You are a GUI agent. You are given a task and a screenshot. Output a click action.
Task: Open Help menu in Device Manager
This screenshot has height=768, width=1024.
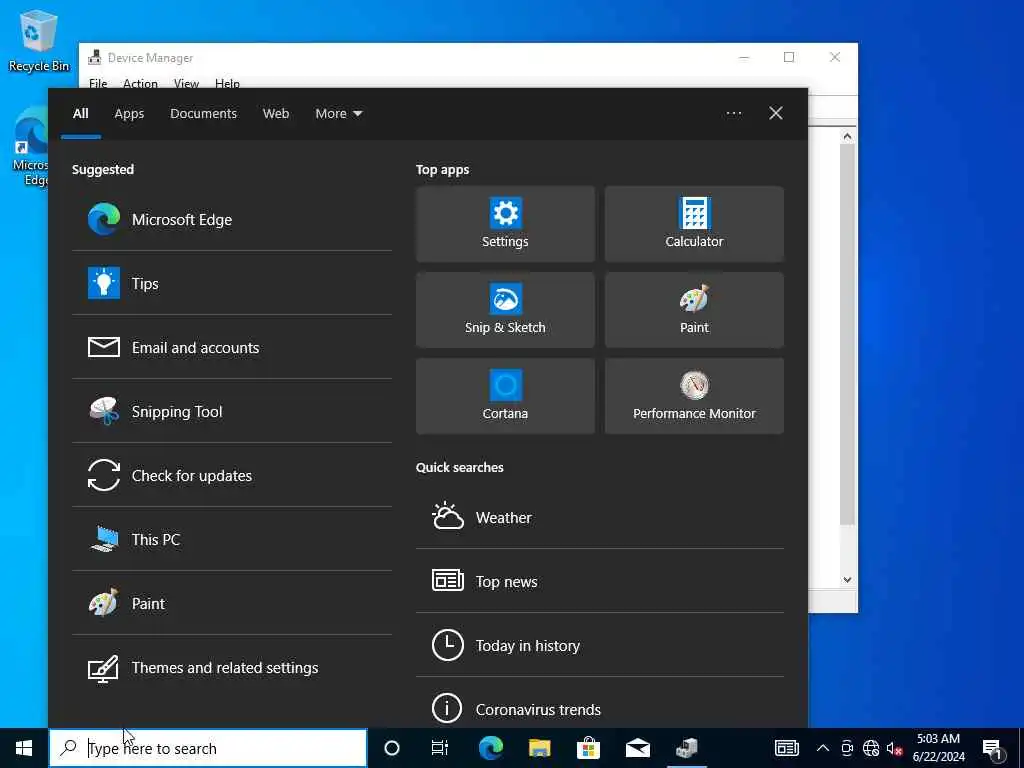227,83
